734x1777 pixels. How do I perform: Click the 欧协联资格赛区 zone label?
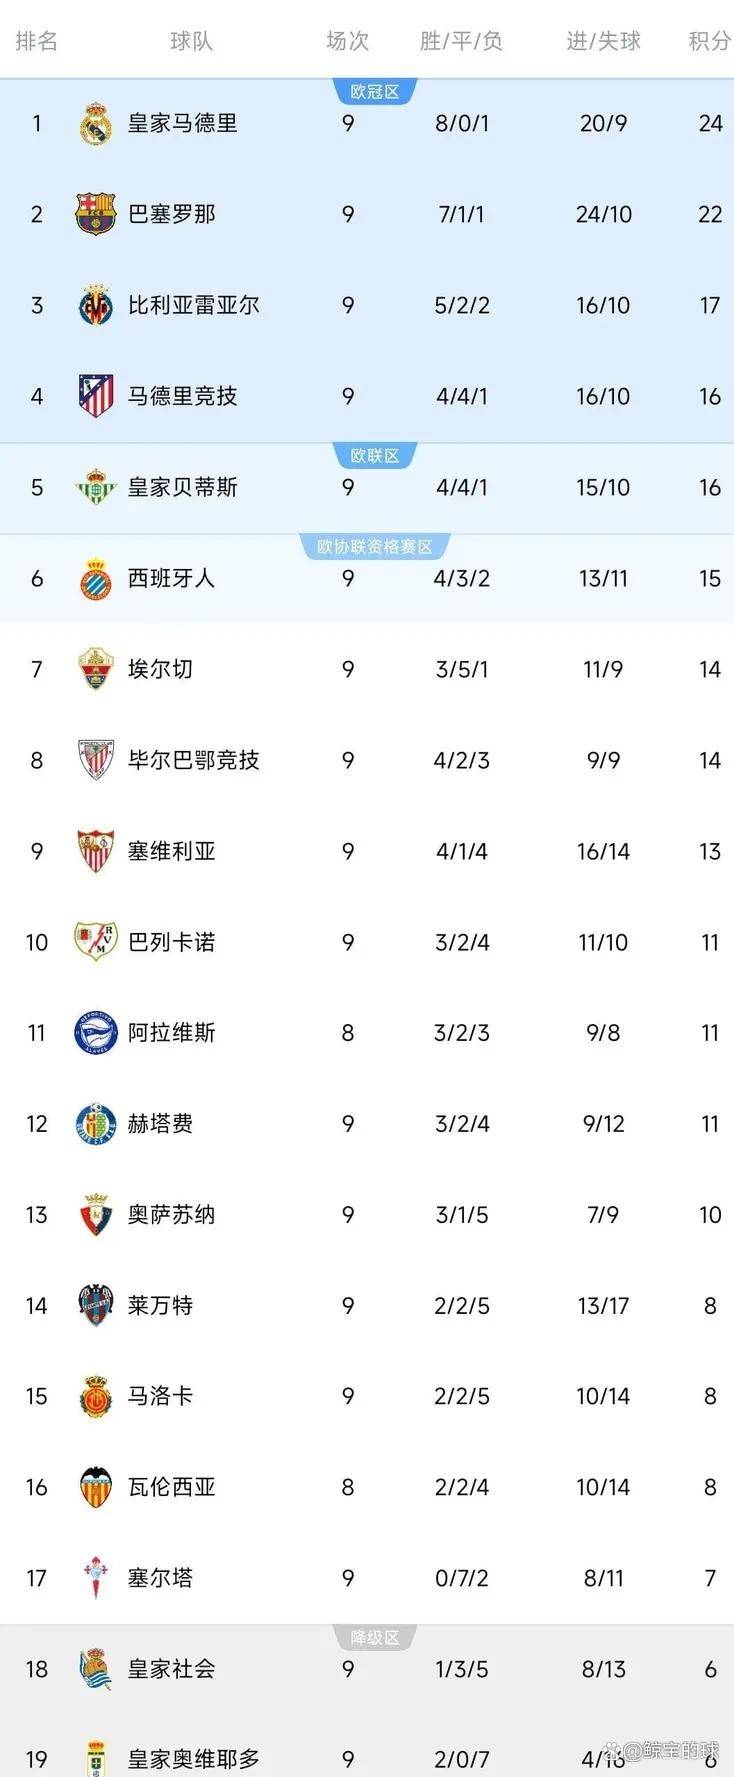(374, 547)
